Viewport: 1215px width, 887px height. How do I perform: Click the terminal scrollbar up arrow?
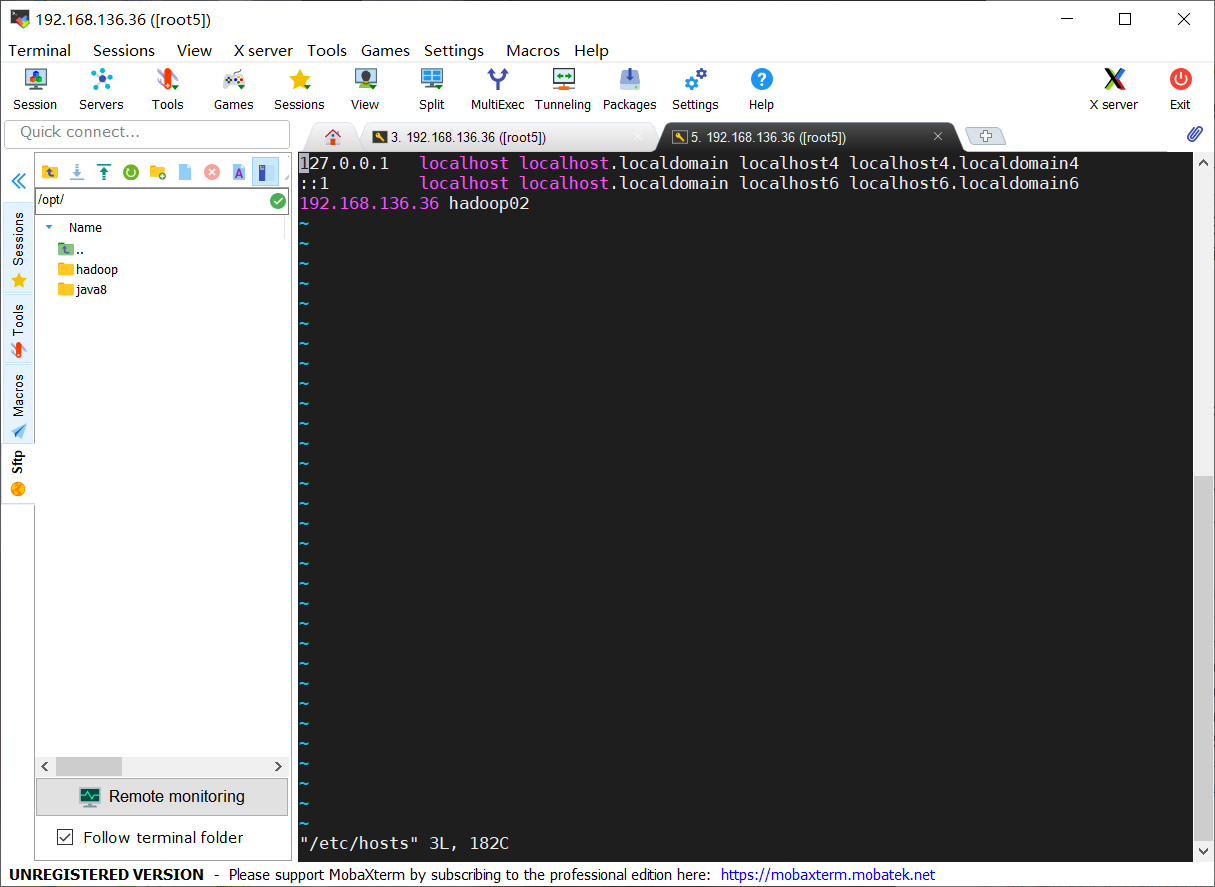tap(1204, 160)
